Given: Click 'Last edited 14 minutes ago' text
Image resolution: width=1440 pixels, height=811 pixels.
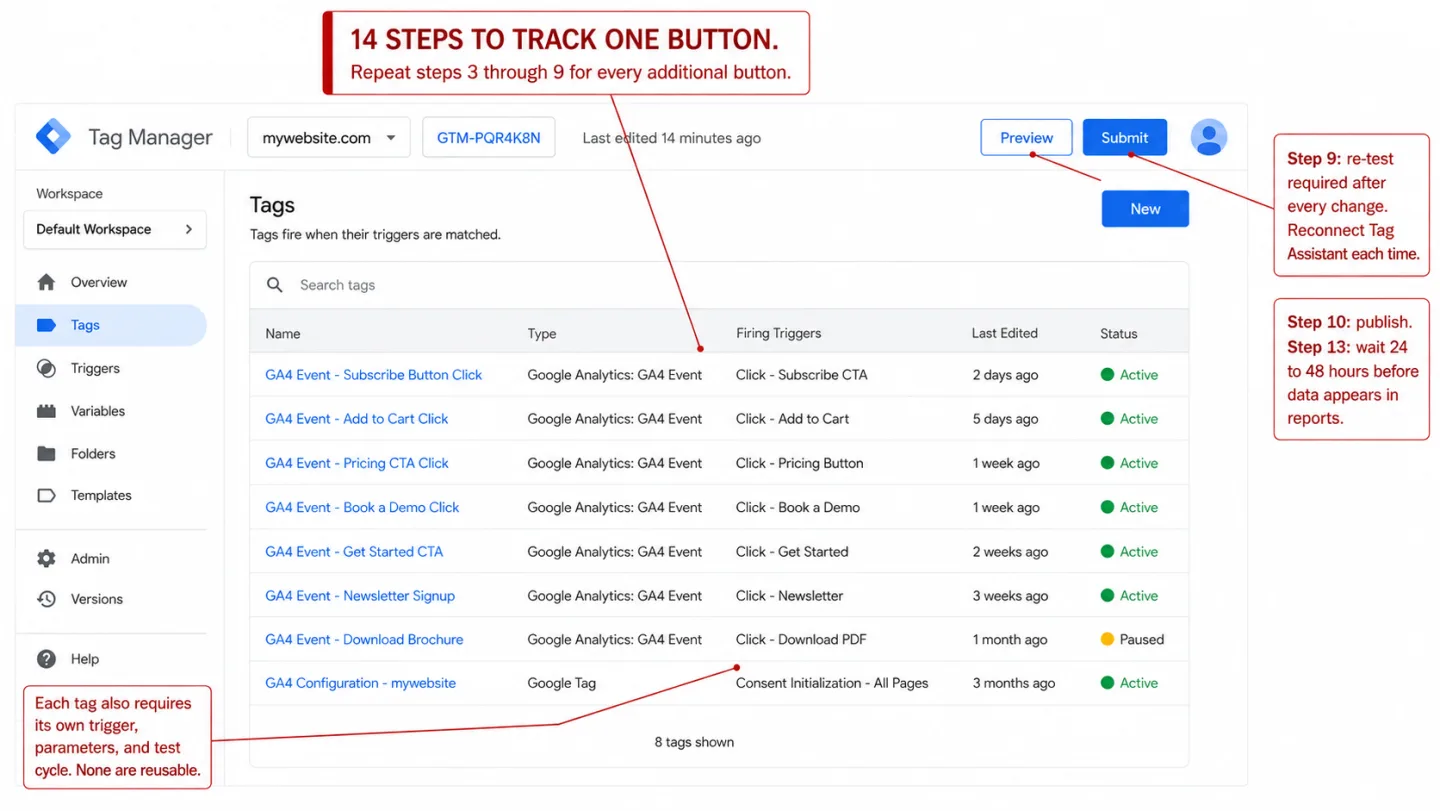Looking at the screenshot, I should [x=672, y=138].
